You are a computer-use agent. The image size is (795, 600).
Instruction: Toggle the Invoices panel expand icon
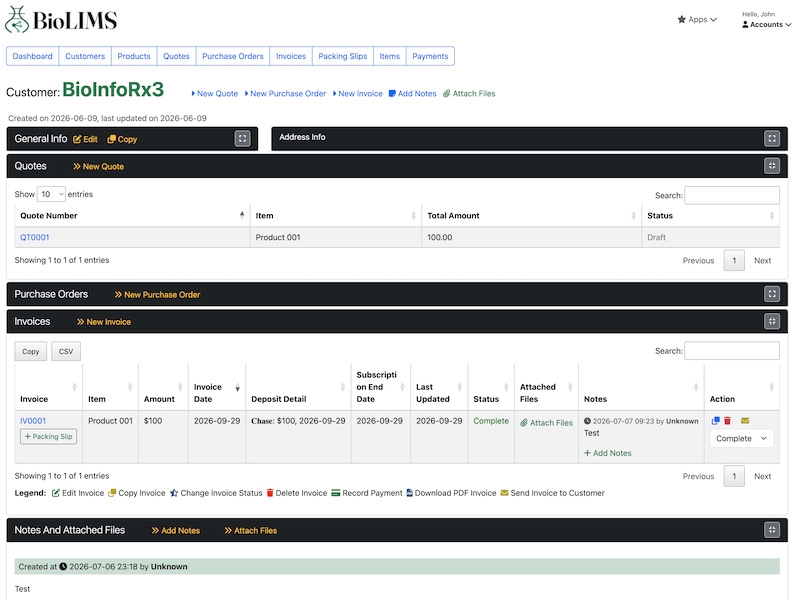pyautogui.click(x=772, y=321)
